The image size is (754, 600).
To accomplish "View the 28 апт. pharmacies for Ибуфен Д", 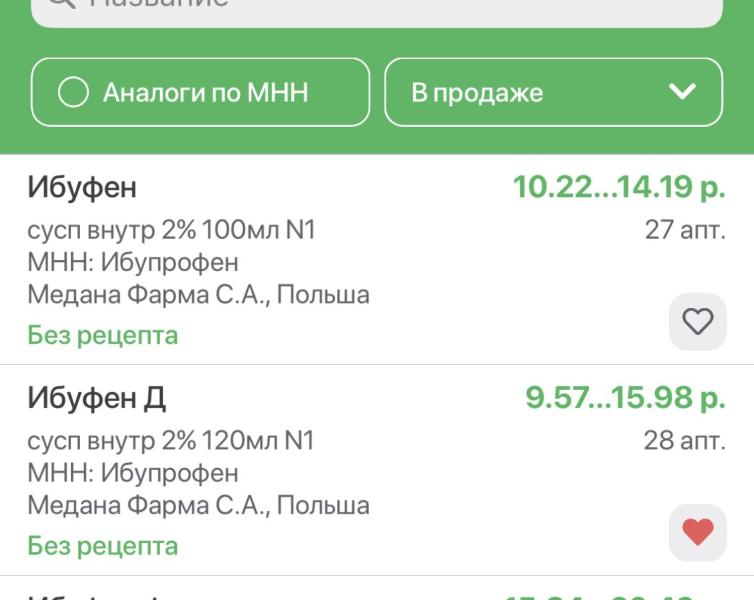I will (684, 440).
